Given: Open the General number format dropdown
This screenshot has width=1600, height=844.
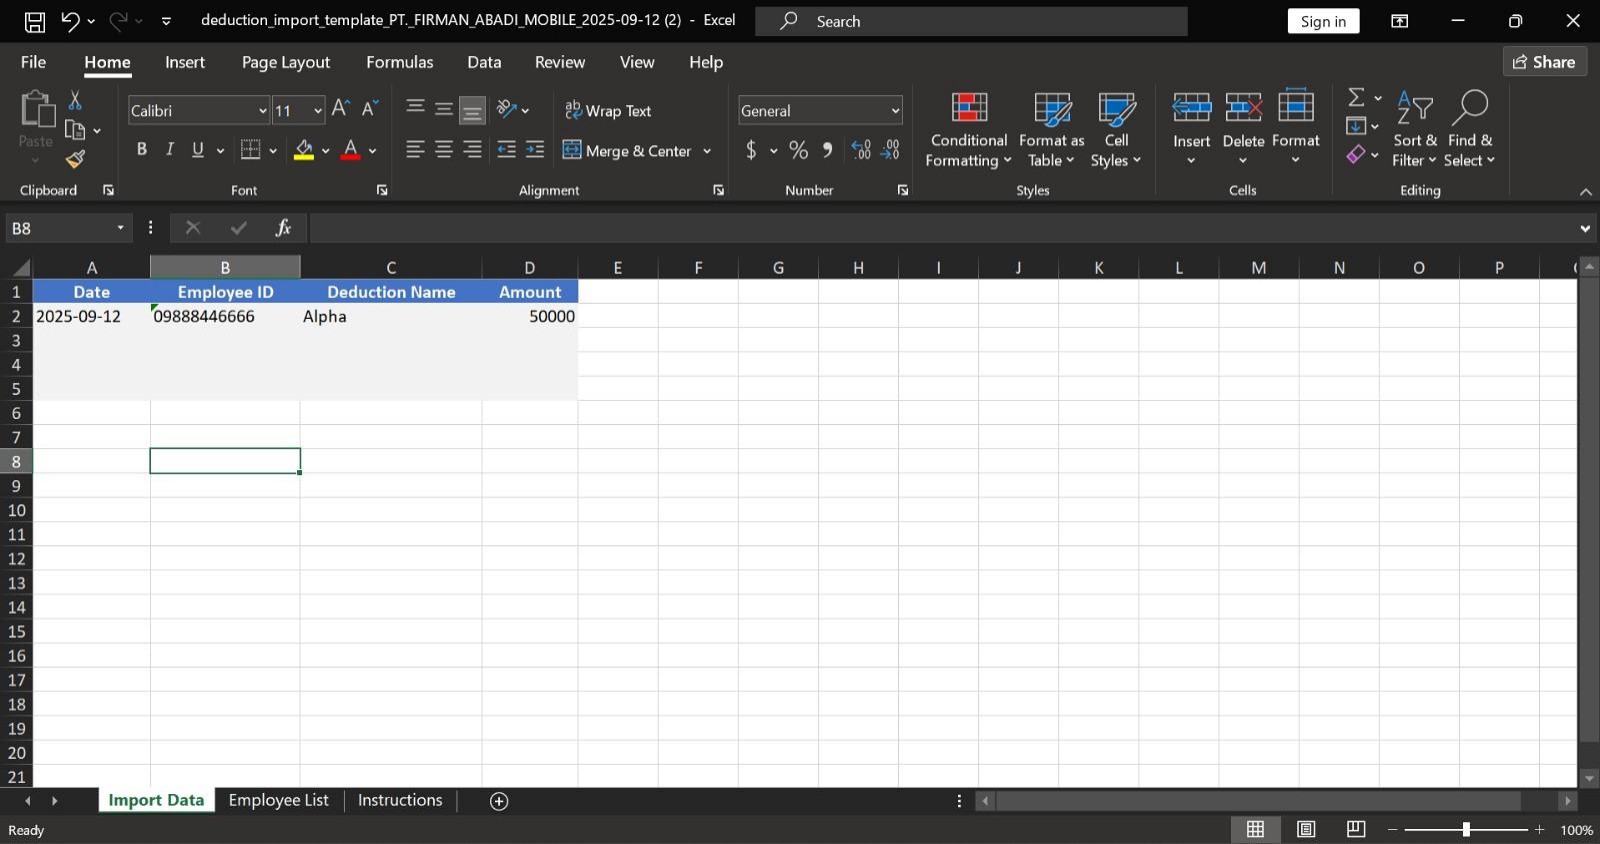Looking at the screenshot, I should click(895, 111).
